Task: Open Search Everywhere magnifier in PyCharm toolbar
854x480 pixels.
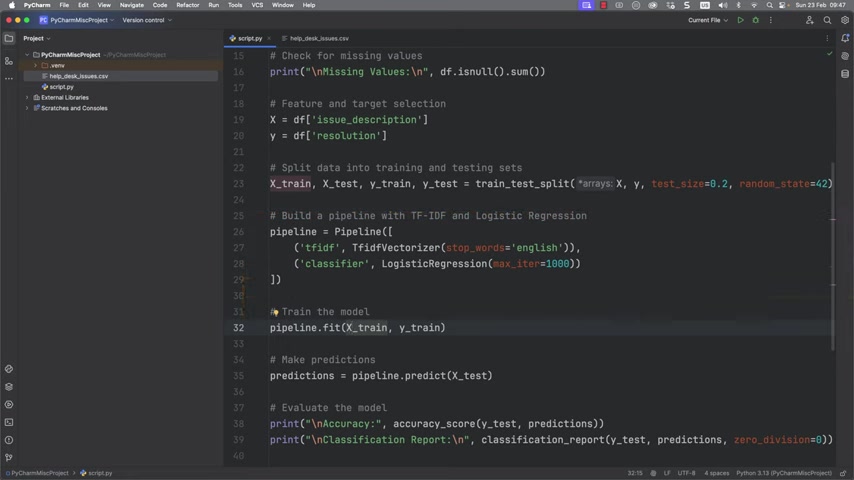Action: (x=827, y=20)
